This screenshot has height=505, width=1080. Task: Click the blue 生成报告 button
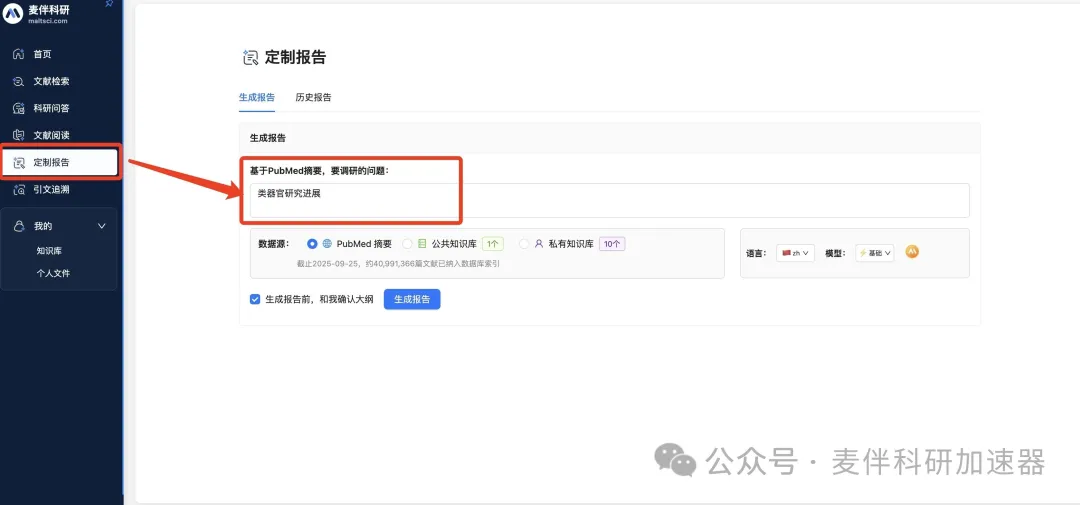point(411,299)
